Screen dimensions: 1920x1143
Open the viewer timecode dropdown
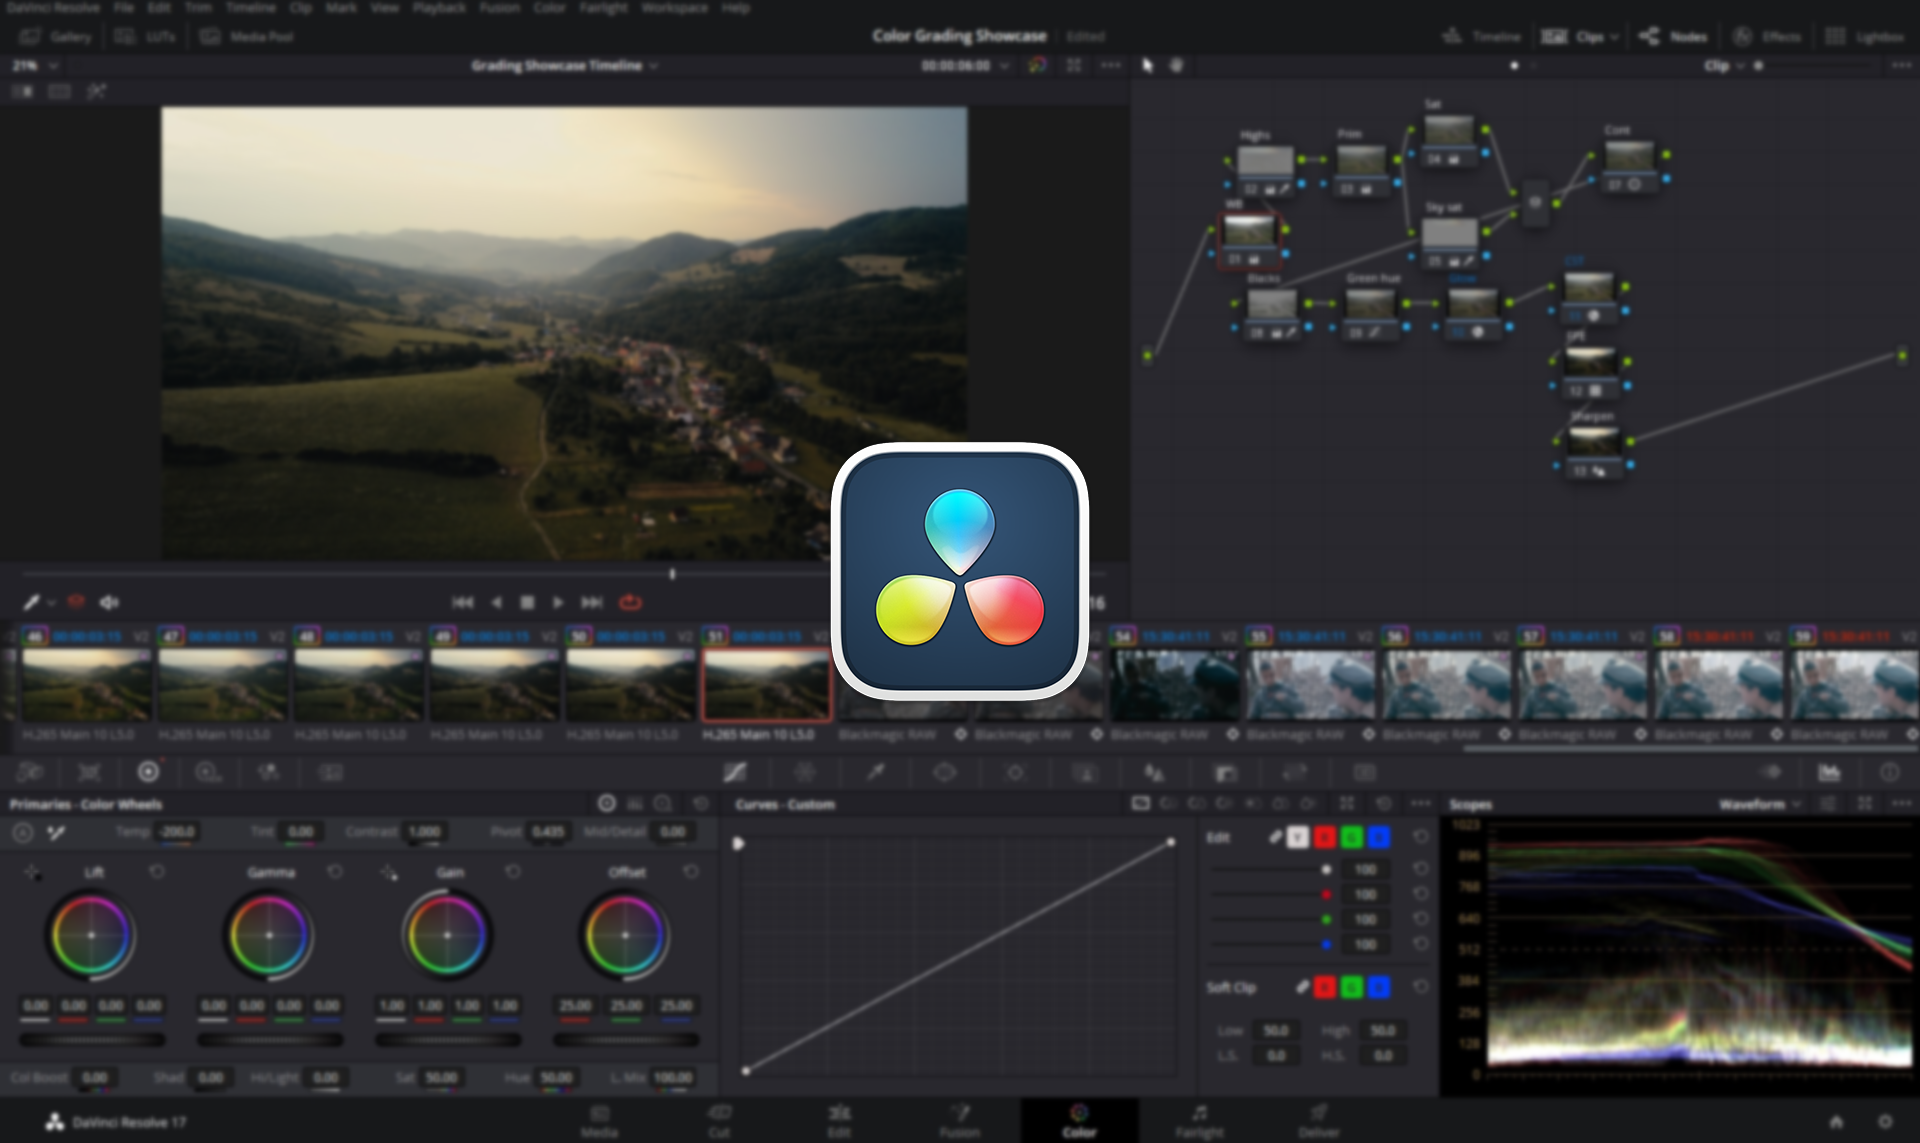click(x=1004, y=66)
